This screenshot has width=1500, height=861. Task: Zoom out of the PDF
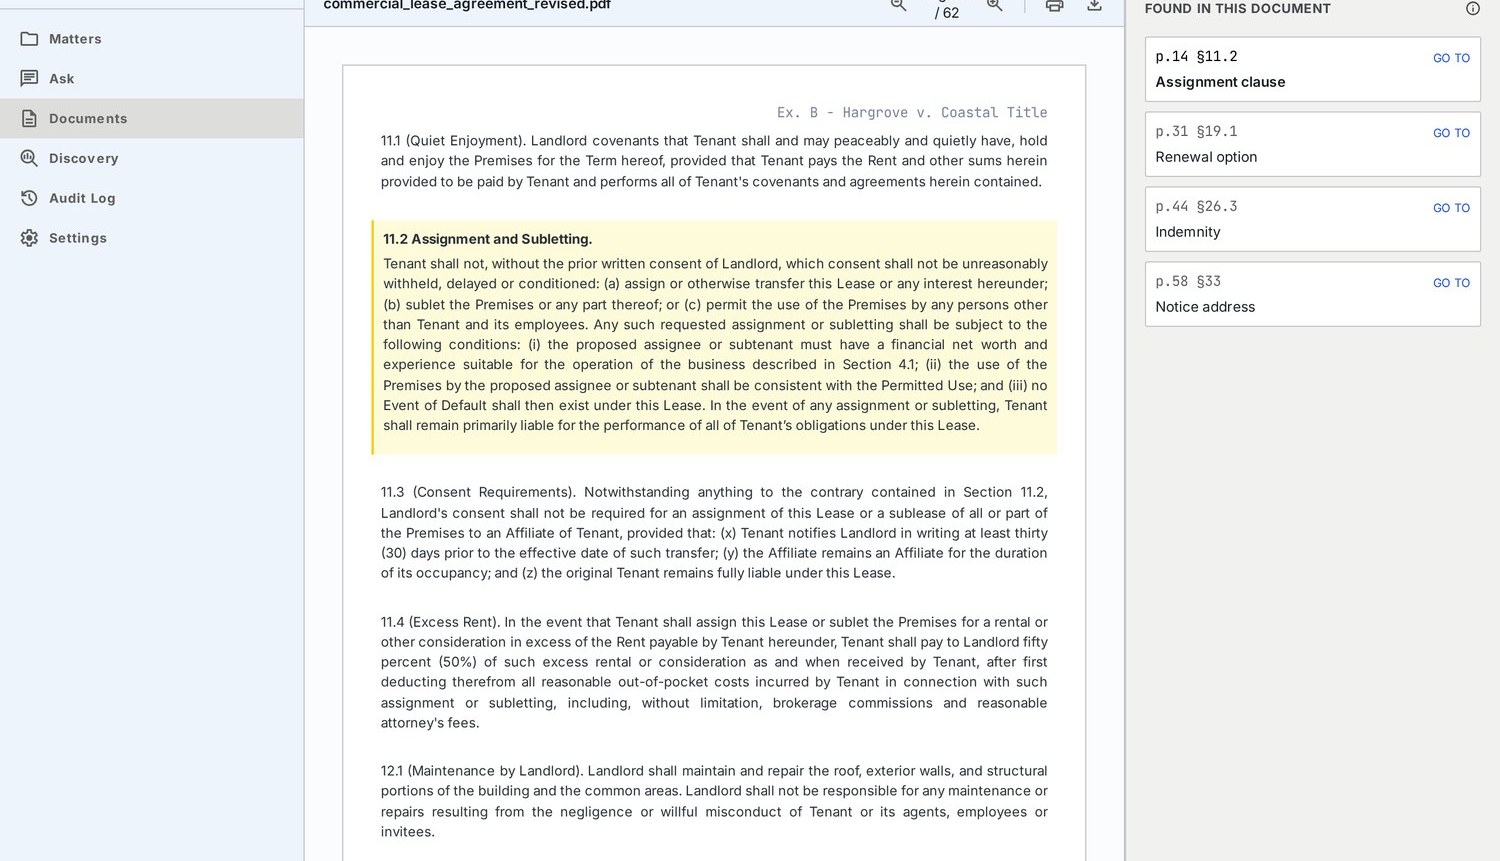(x=898, y=5)
